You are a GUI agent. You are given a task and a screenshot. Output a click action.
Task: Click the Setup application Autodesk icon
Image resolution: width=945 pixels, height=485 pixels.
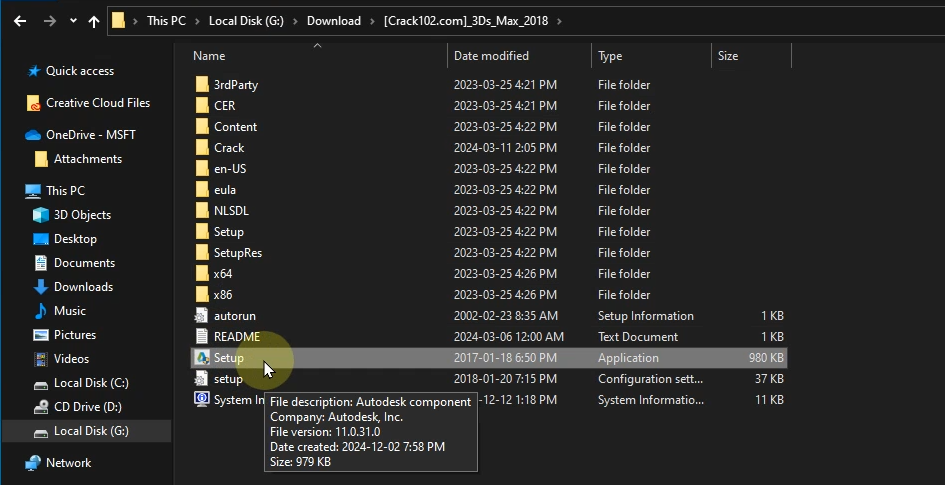(x=201, y=358)
